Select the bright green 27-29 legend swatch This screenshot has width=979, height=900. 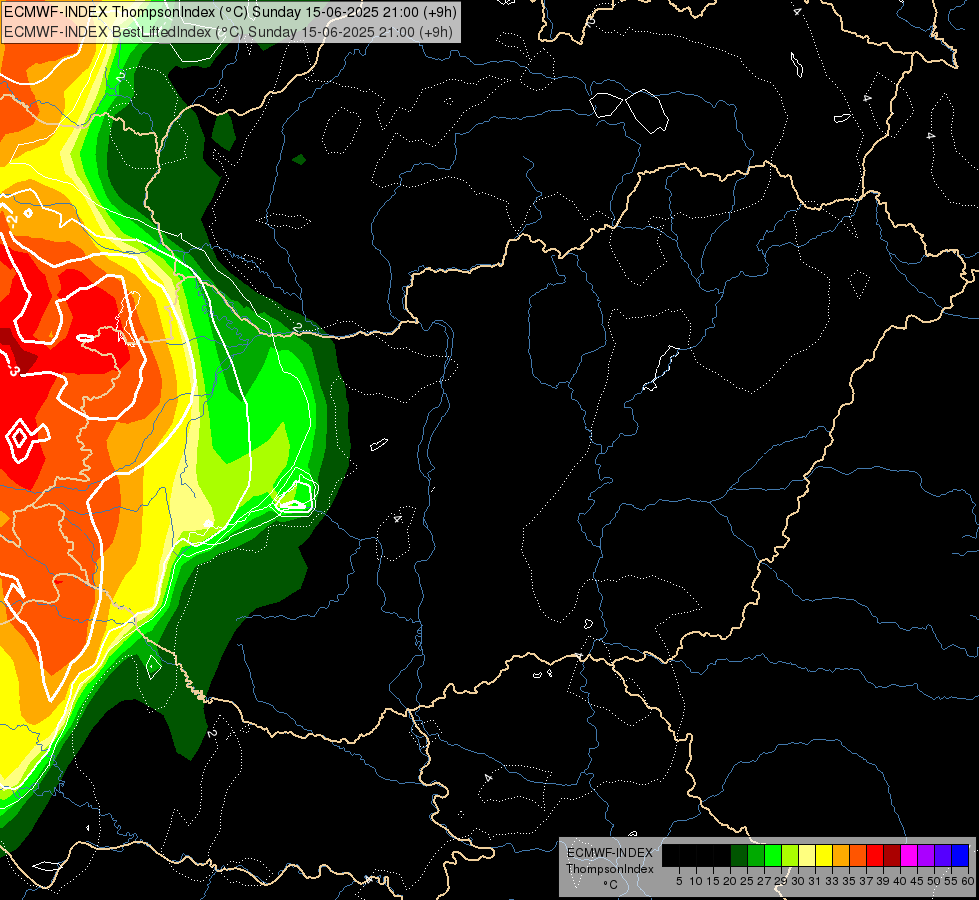click(x=773, y=855)
